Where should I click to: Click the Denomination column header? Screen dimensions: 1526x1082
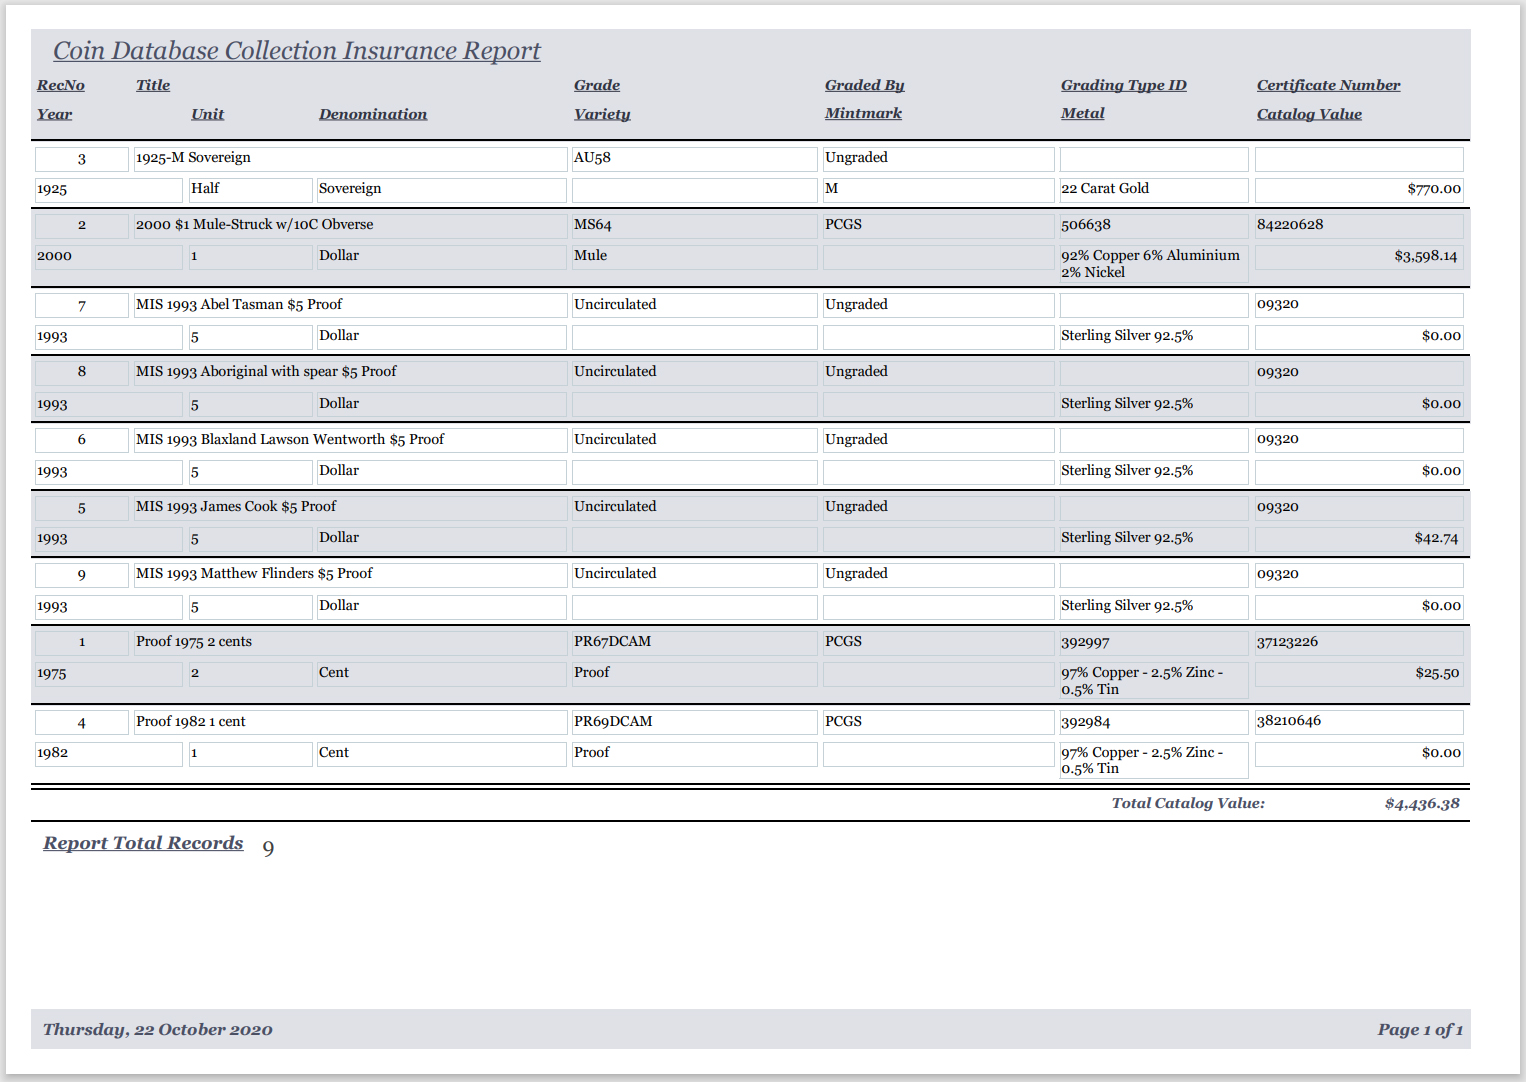373,114
